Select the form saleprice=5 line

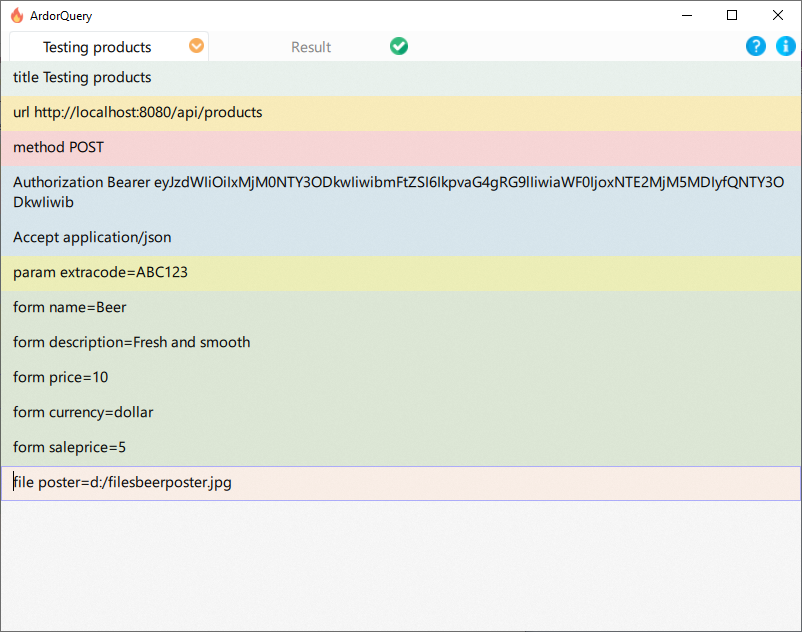coord(401,447)
